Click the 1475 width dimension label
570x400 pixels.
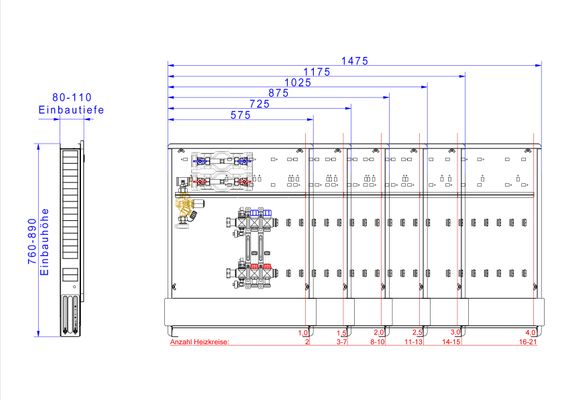(x=355, y=61)
